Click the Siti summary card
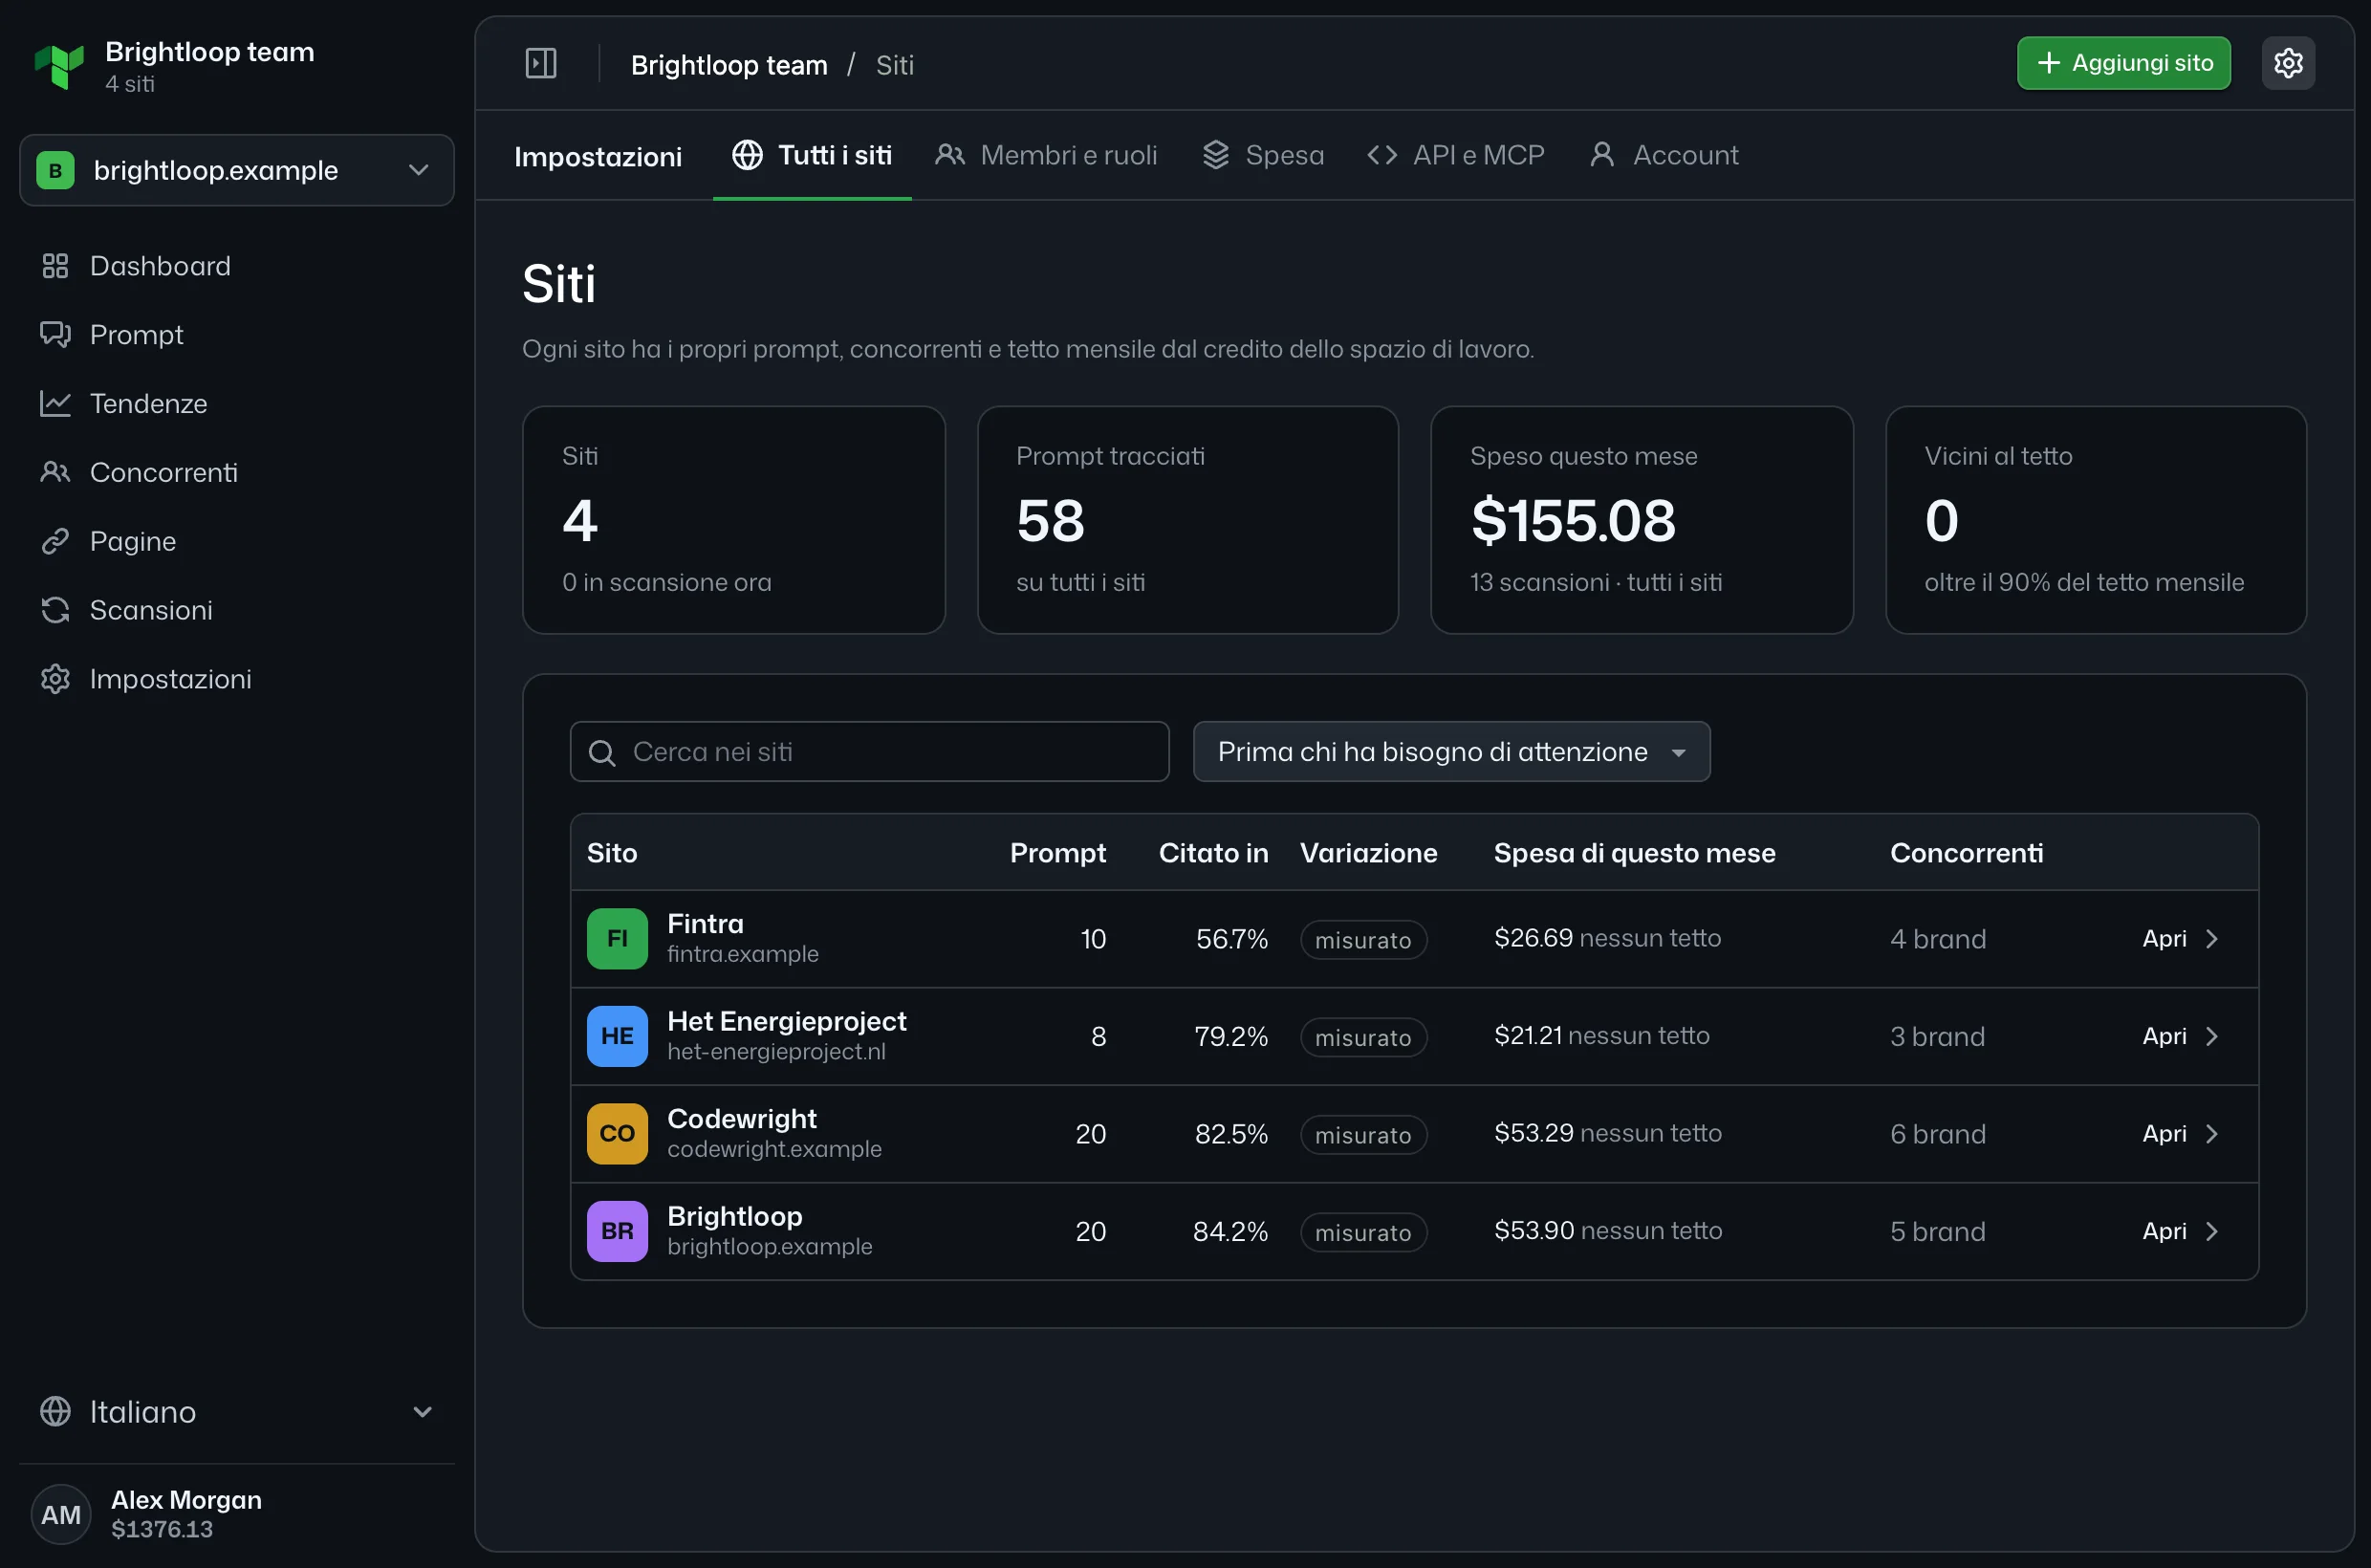 734,520
